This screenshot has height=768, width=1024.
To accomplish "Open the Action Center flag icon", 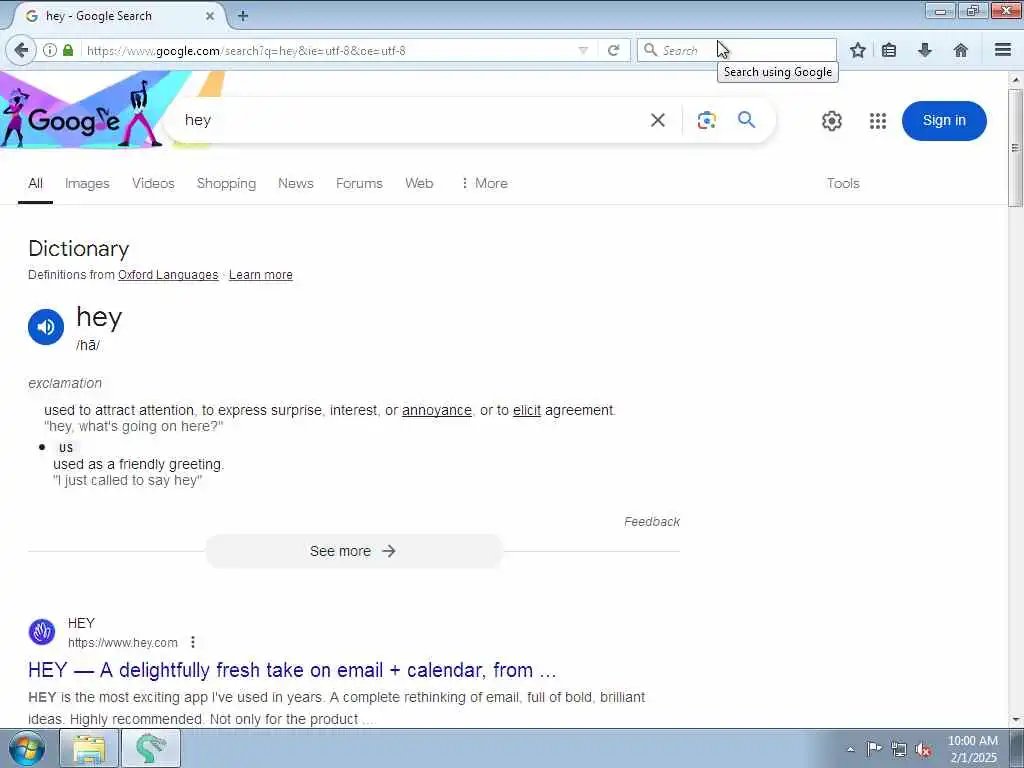I will [x=874, y=749].
